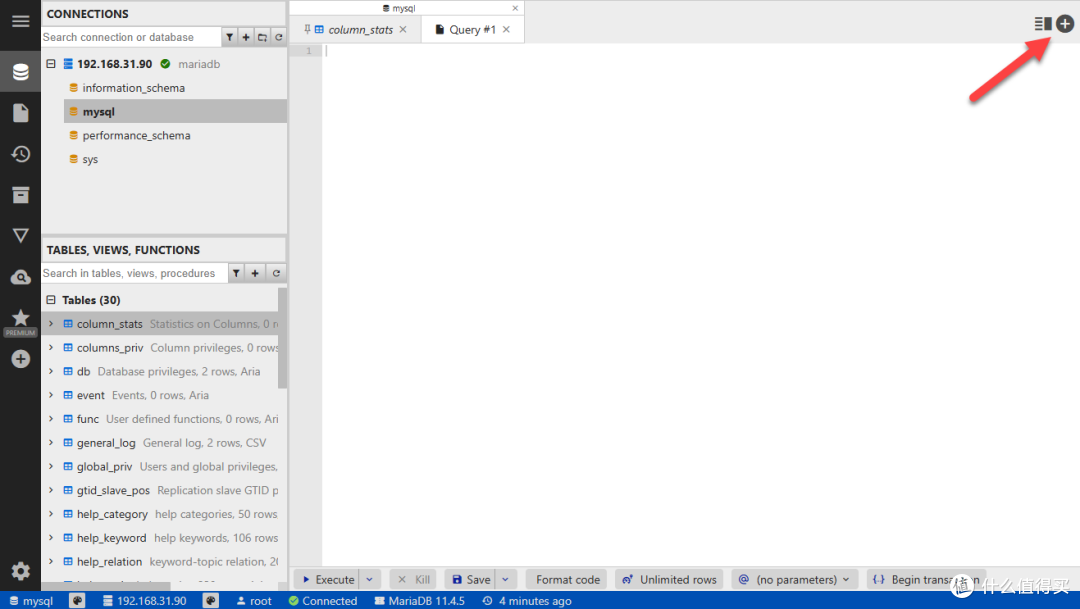Refresh the tables list

pyautogui.click(x=276, y=273)
